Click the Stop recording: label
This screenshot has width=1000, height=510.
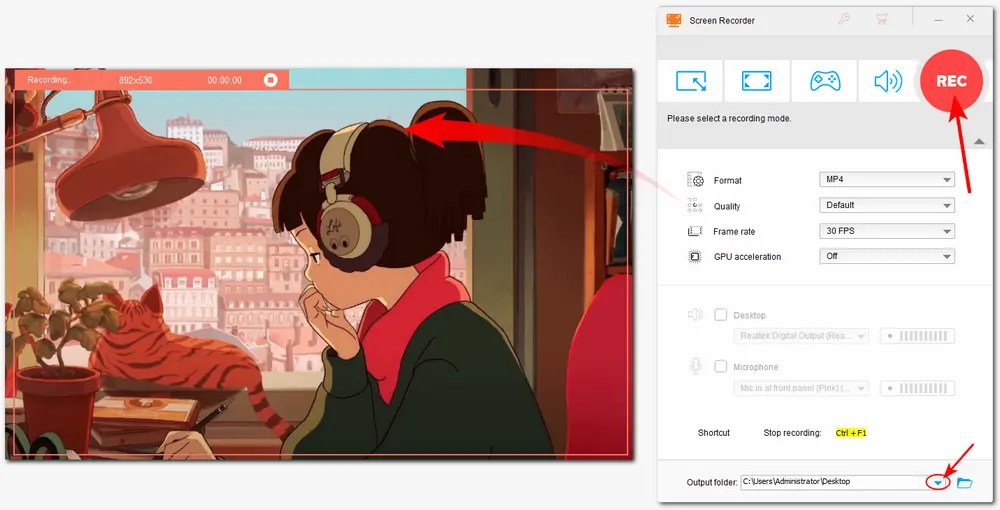792,433
